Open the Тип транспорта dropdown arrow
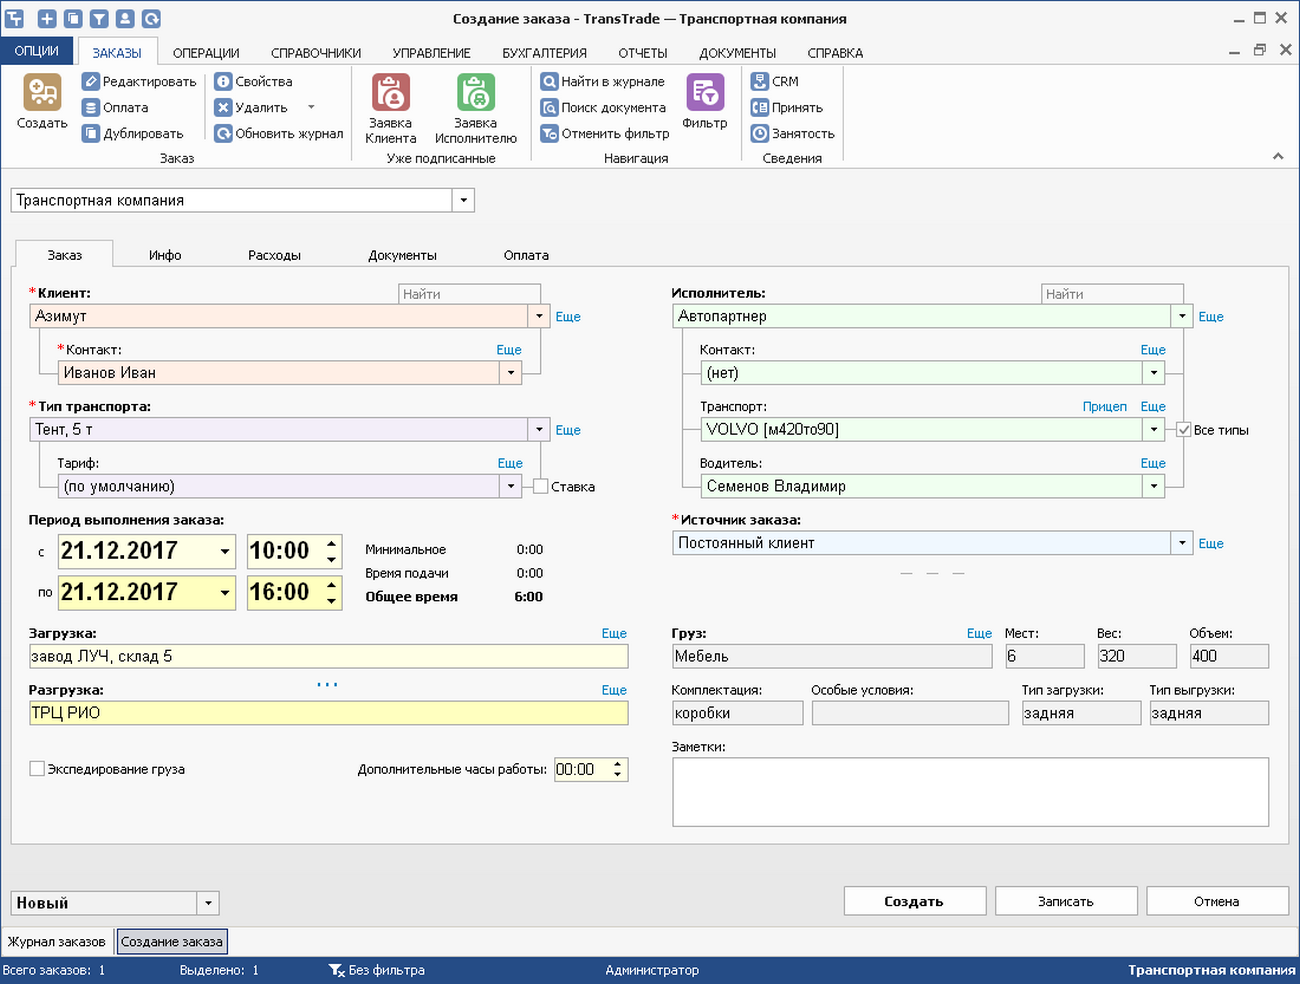The height and width of the screenshot is (984, 1300). 539,429
